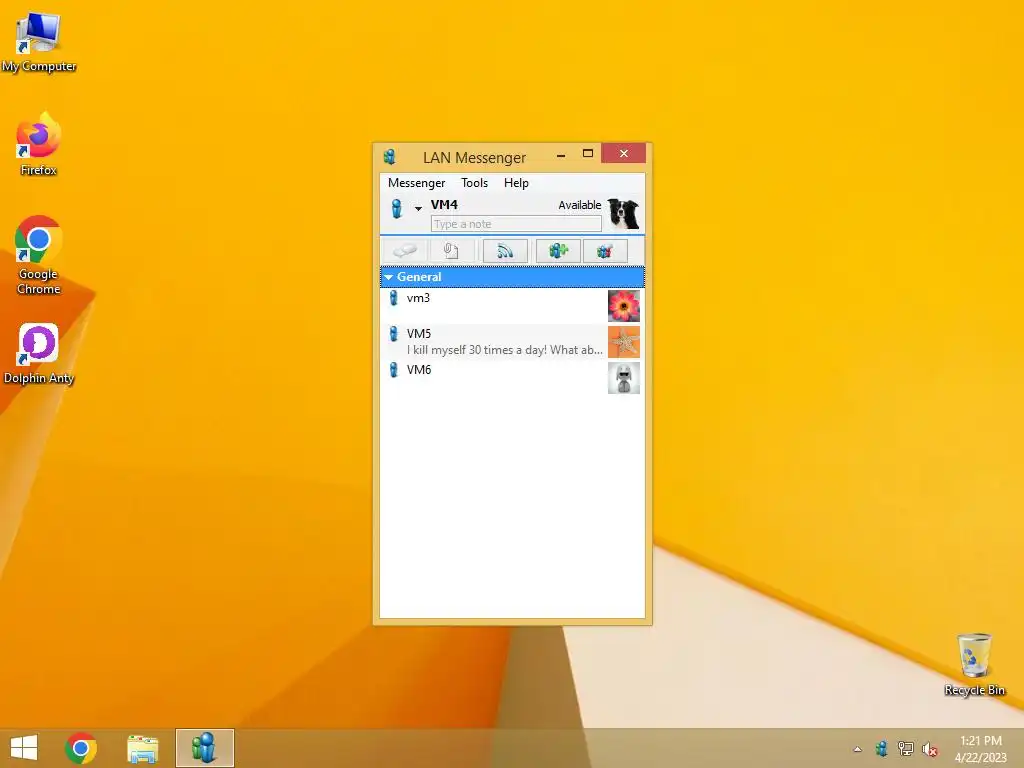Click the muted volume tray icon
The height and width of the screenshot is (768, 1024).
point(930,749)
